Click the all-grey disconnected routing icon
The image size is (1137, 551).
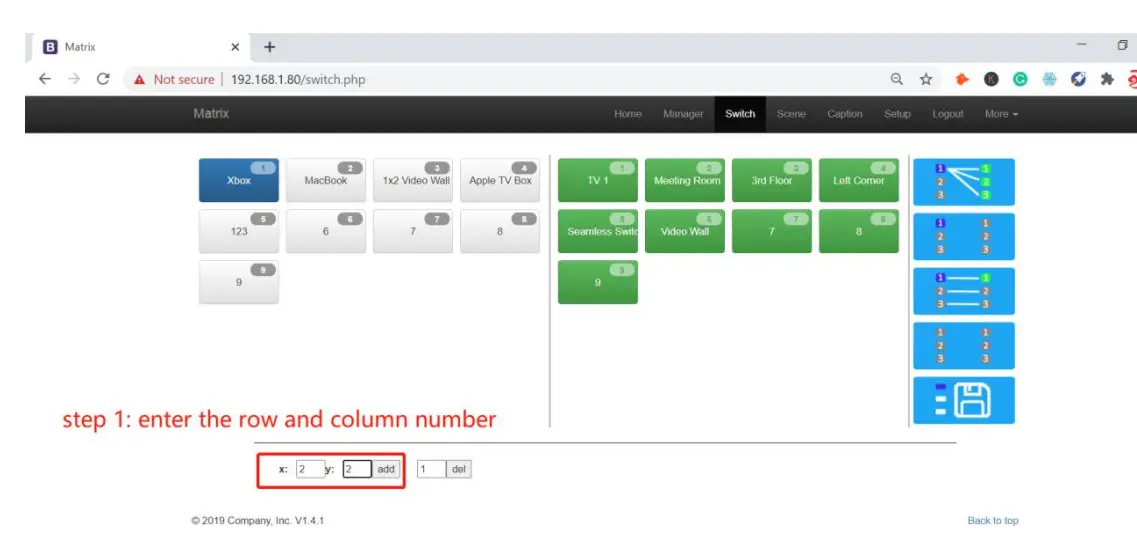point(964,345)
